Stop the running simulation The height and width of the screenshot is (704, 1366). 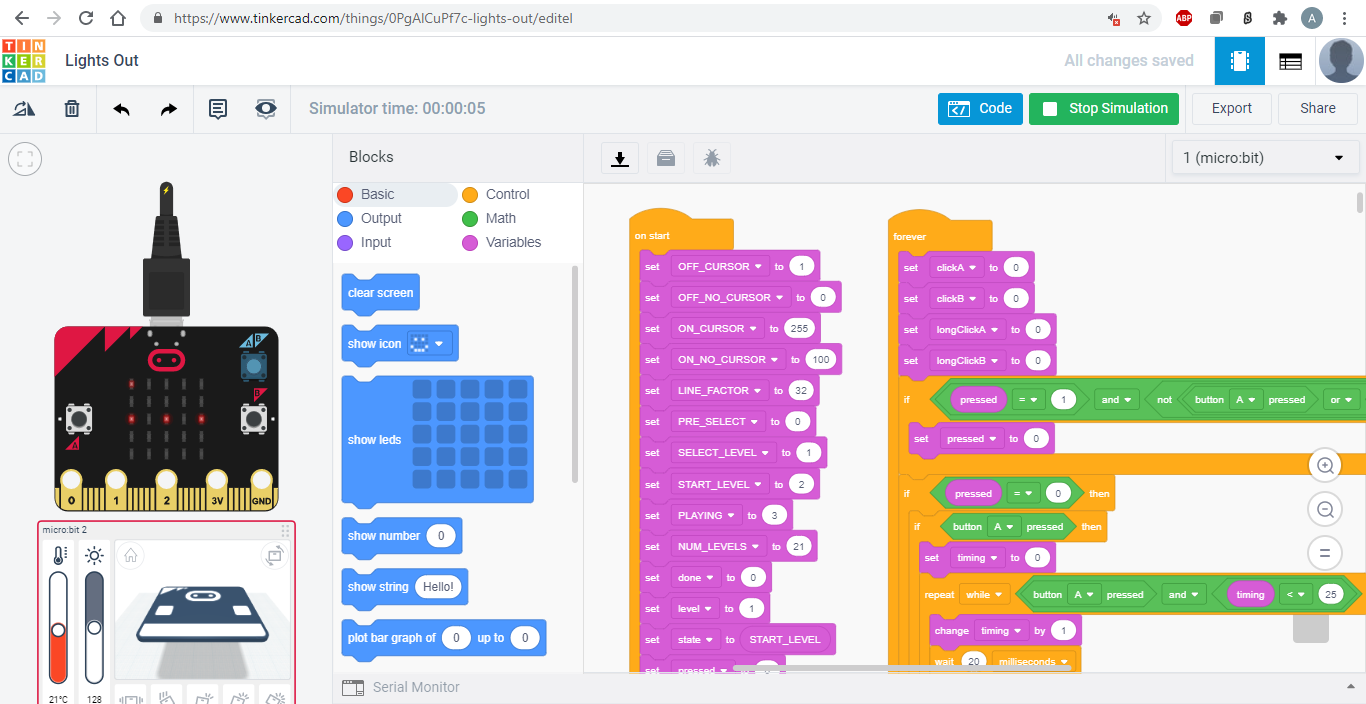(1103, 108)
